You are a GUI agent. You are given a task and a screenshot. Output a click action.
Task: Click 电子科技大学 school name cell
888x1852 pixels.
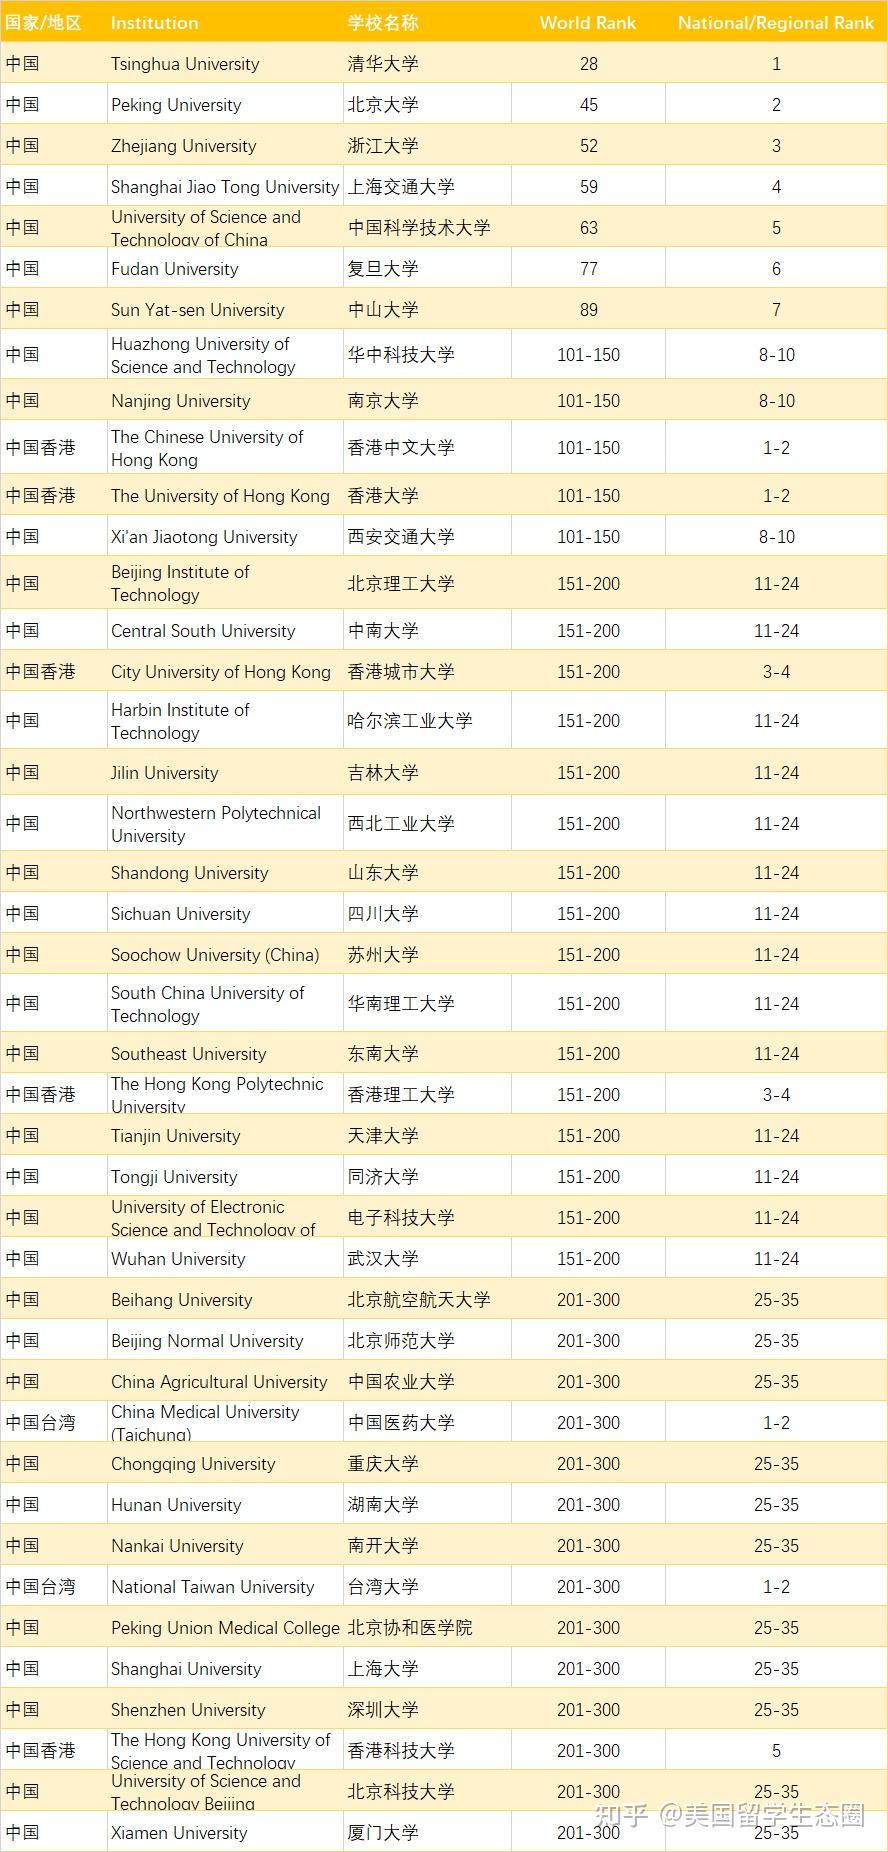point(427,1218)
